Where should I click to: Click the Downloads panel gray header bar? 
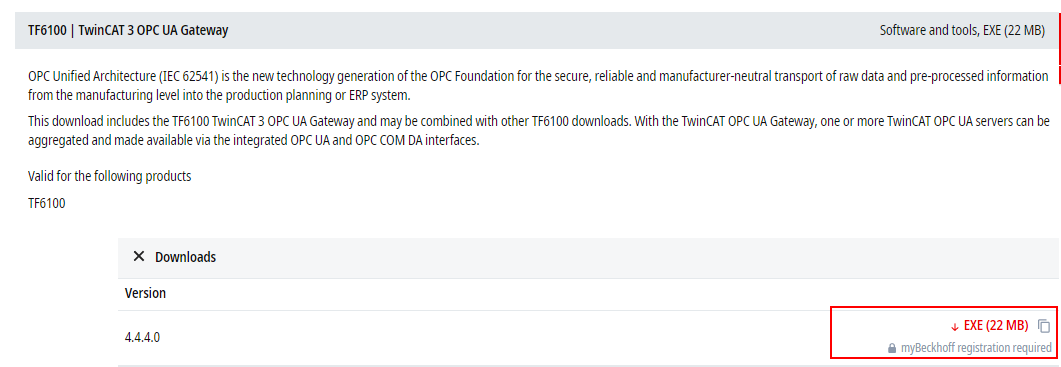(587, 257)
